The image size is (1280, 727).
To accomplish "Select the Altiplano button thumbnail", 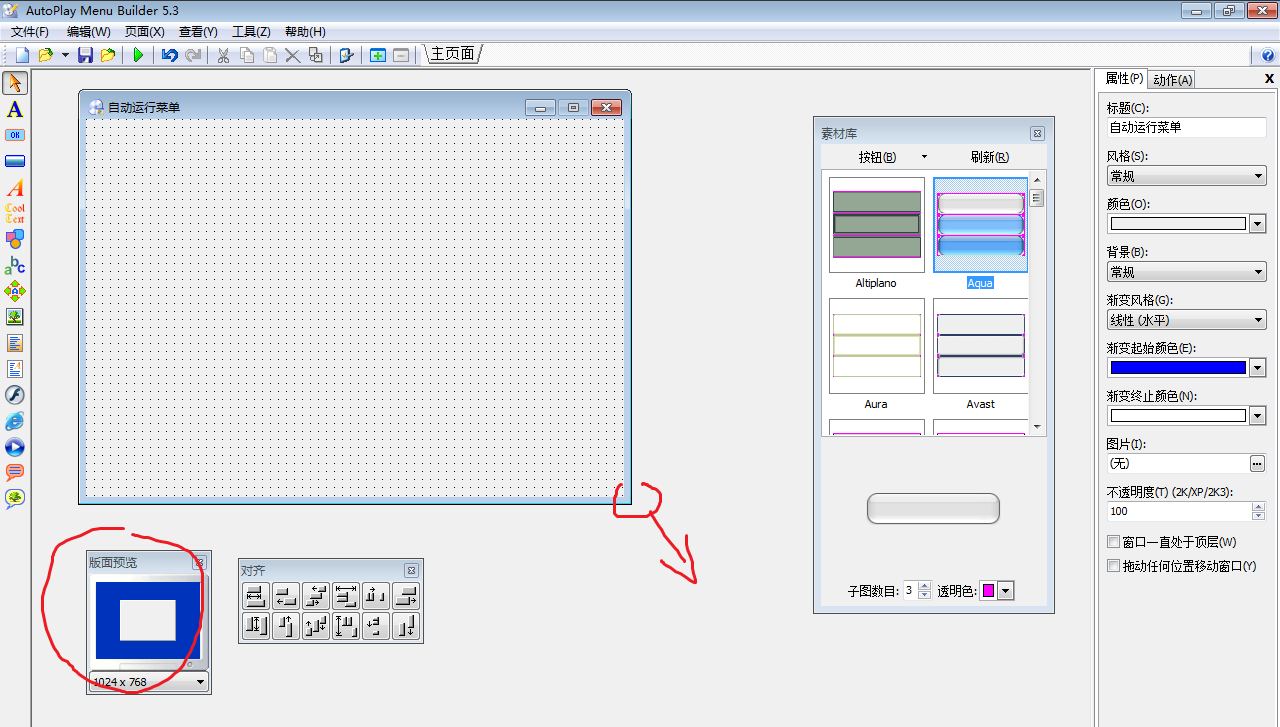I will [877, 225].
